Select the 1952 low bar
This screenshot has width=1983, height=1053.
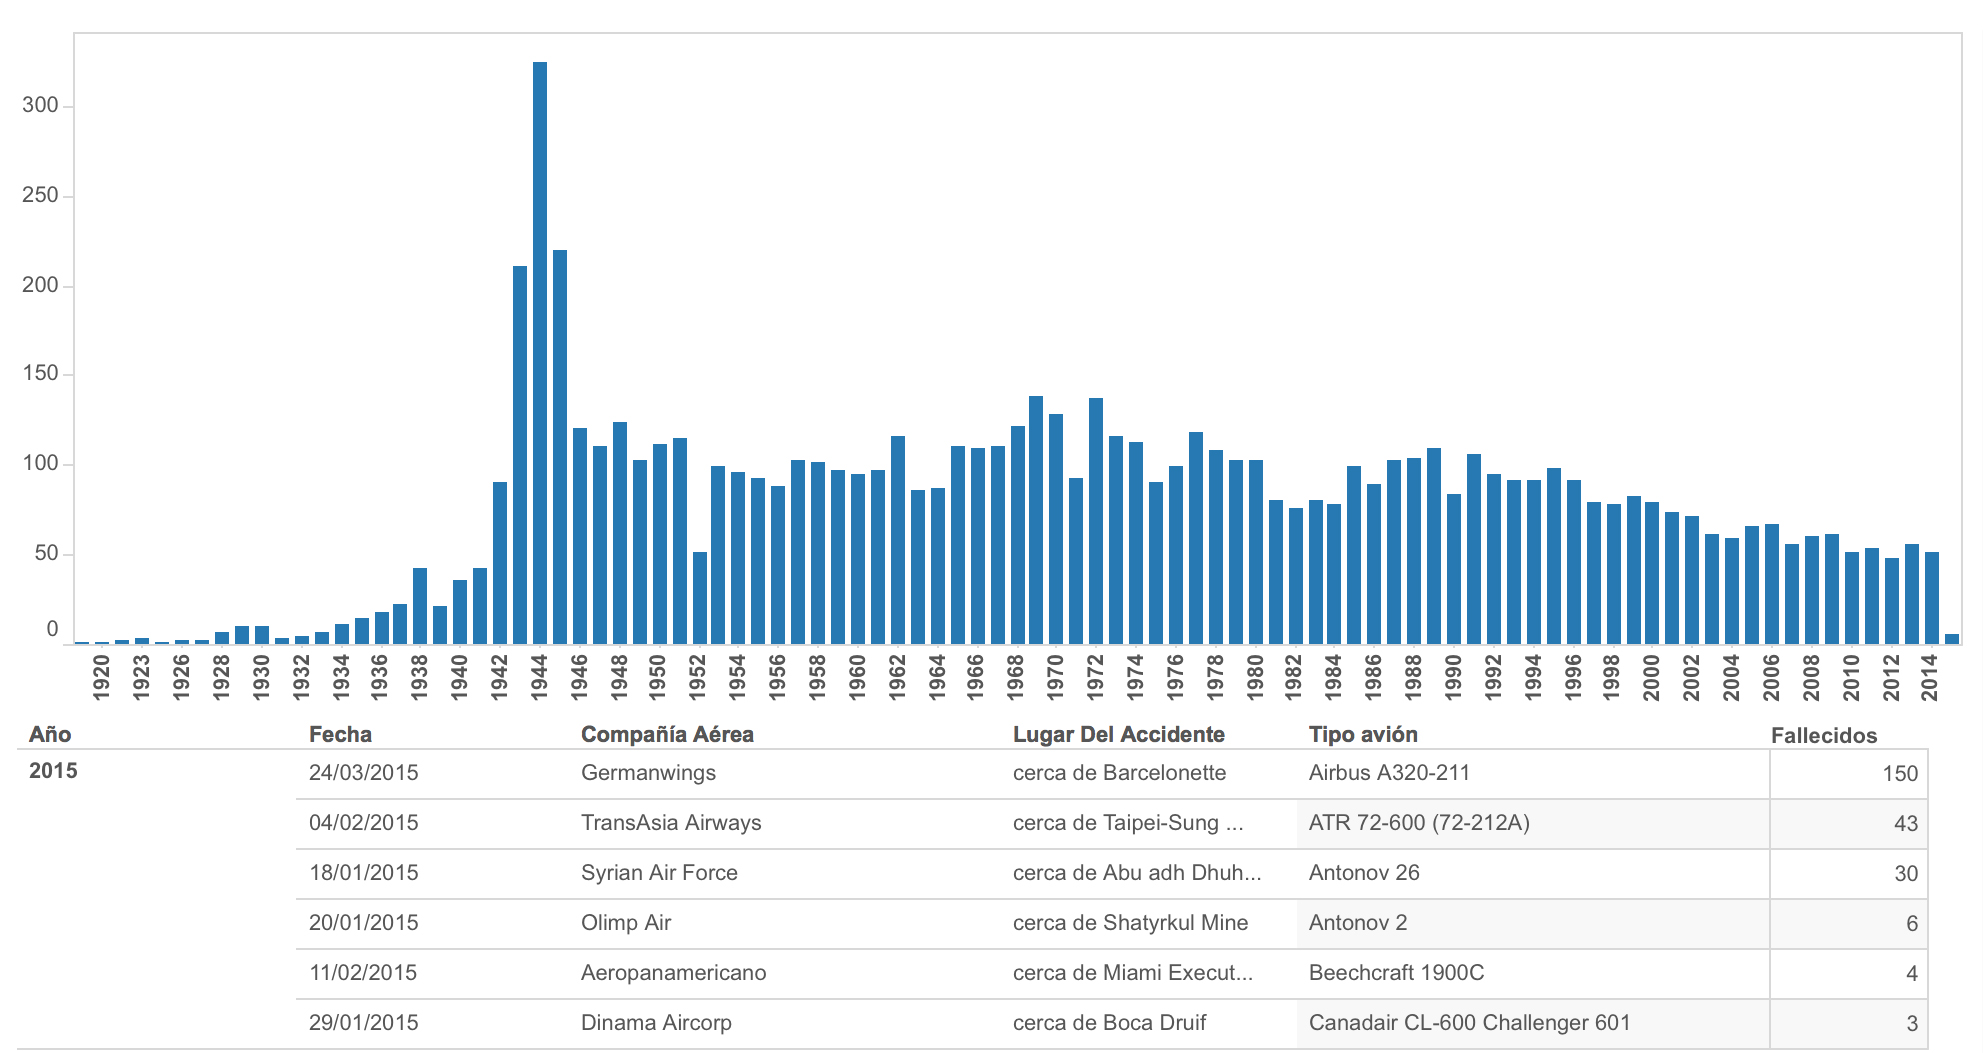click(700, 597)
